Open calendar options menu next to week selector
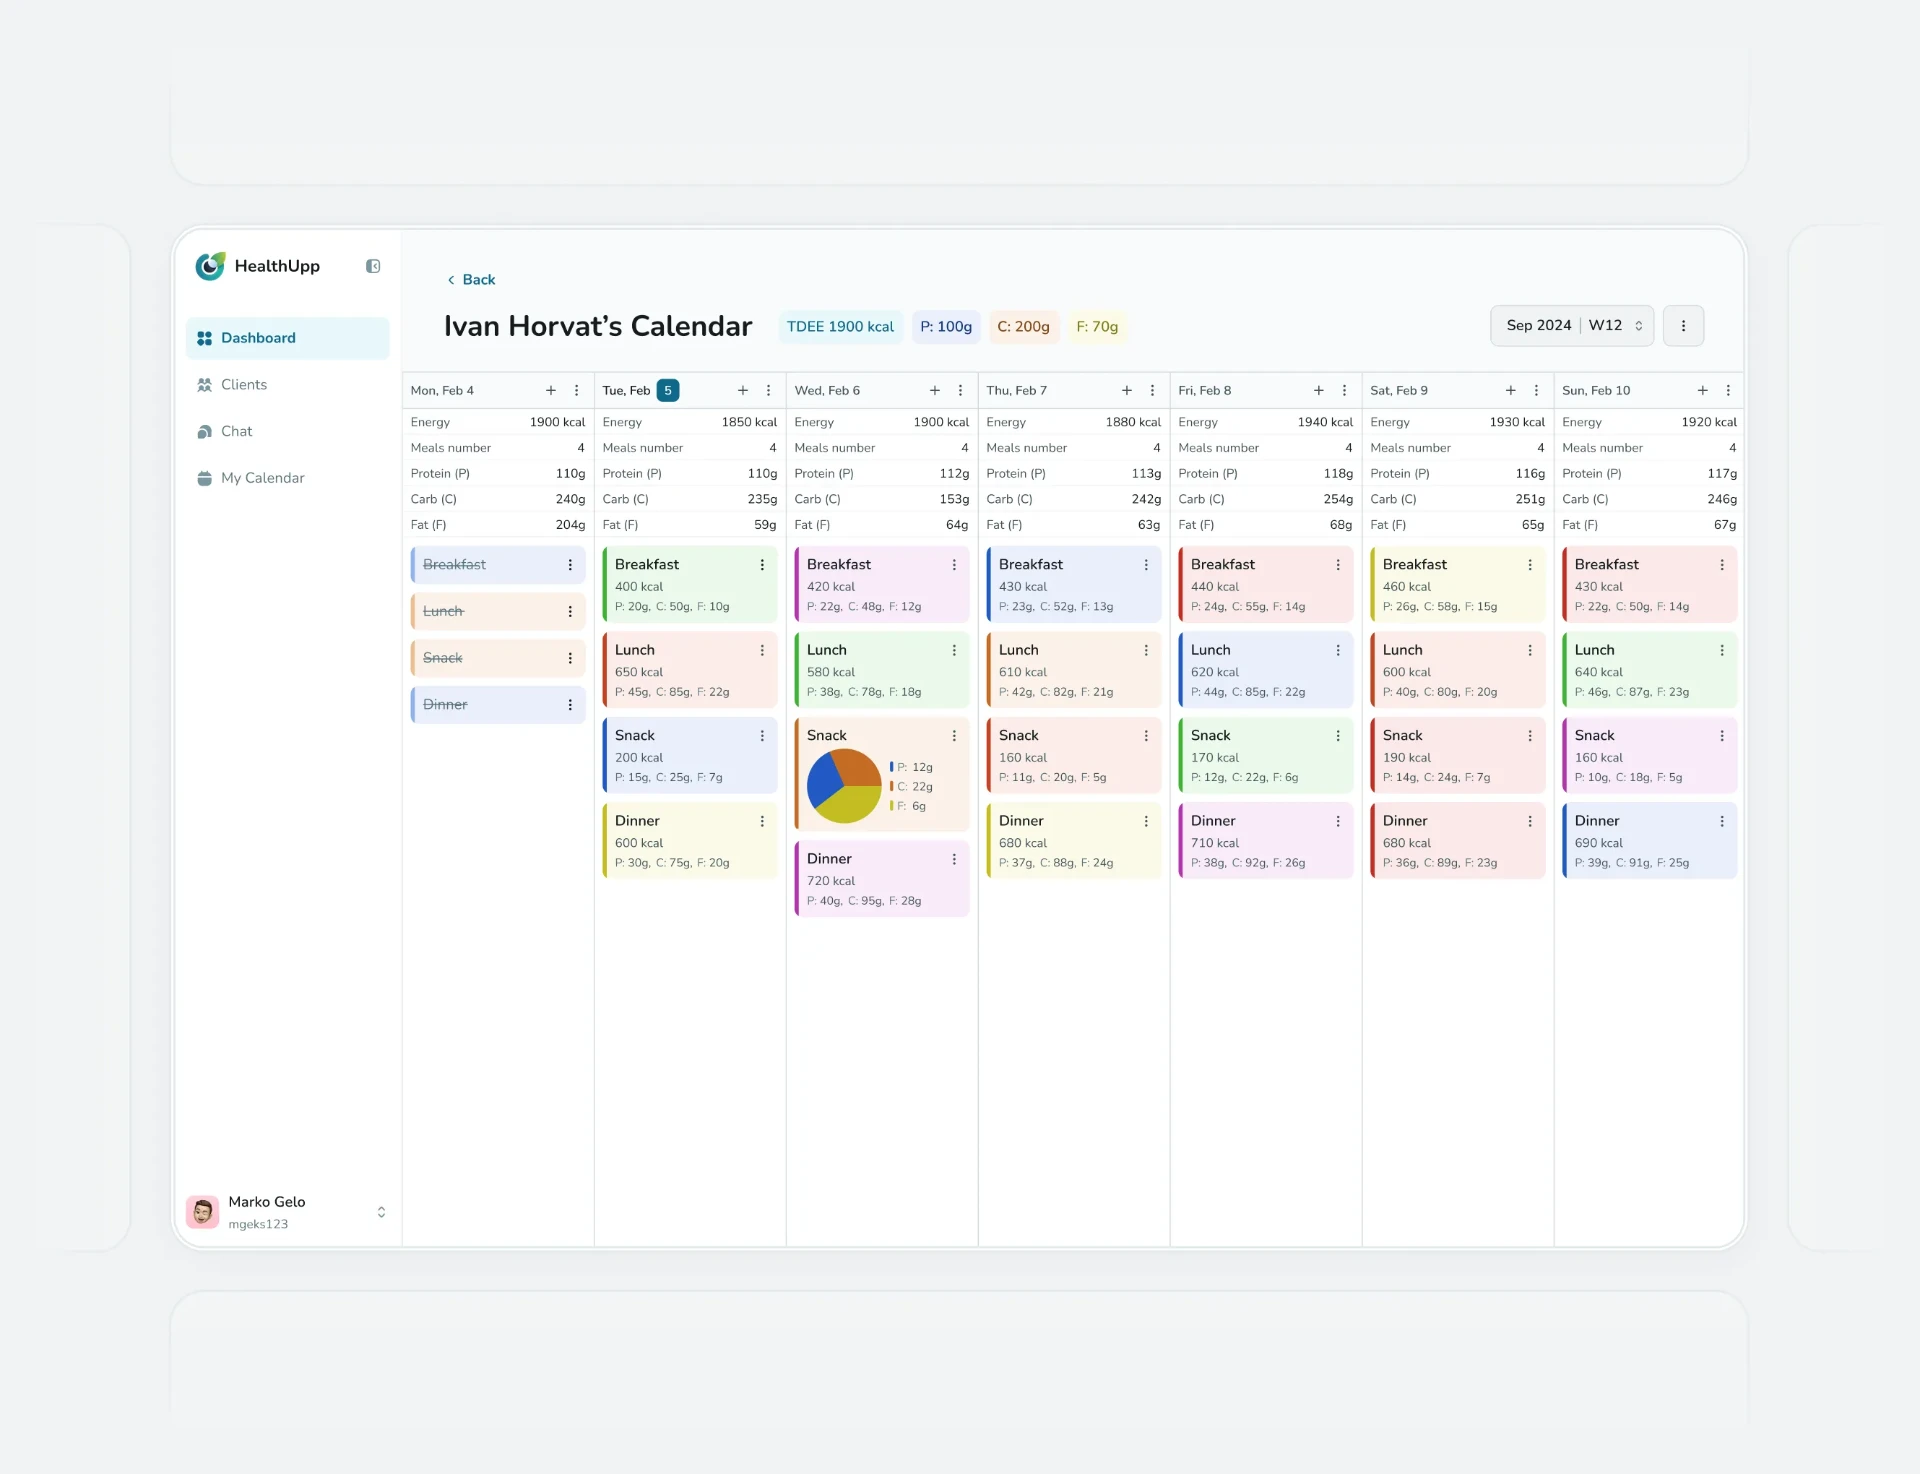Image resolution: width=1920 pixels, height=1474 pixels. coord(1684,326)
